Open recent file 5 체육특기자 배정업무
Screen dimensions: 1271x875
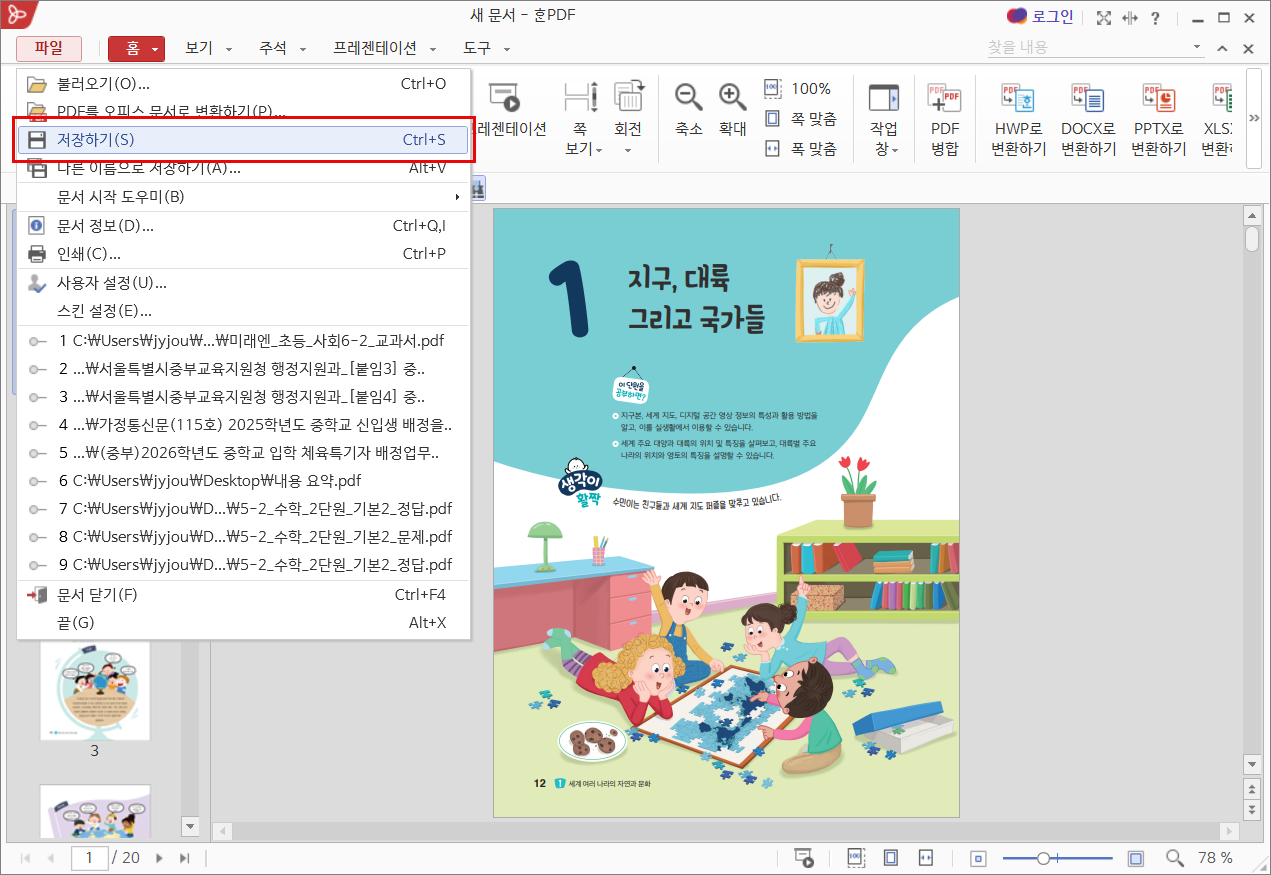coord(243,453)
